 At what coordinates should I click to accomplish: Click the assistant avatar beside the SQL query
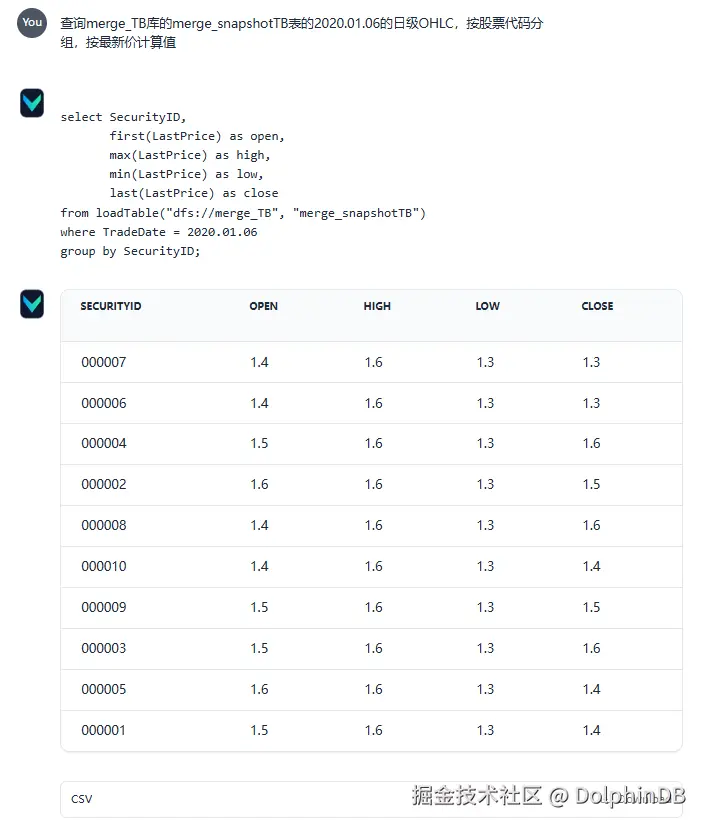click(x=32, y=102)
